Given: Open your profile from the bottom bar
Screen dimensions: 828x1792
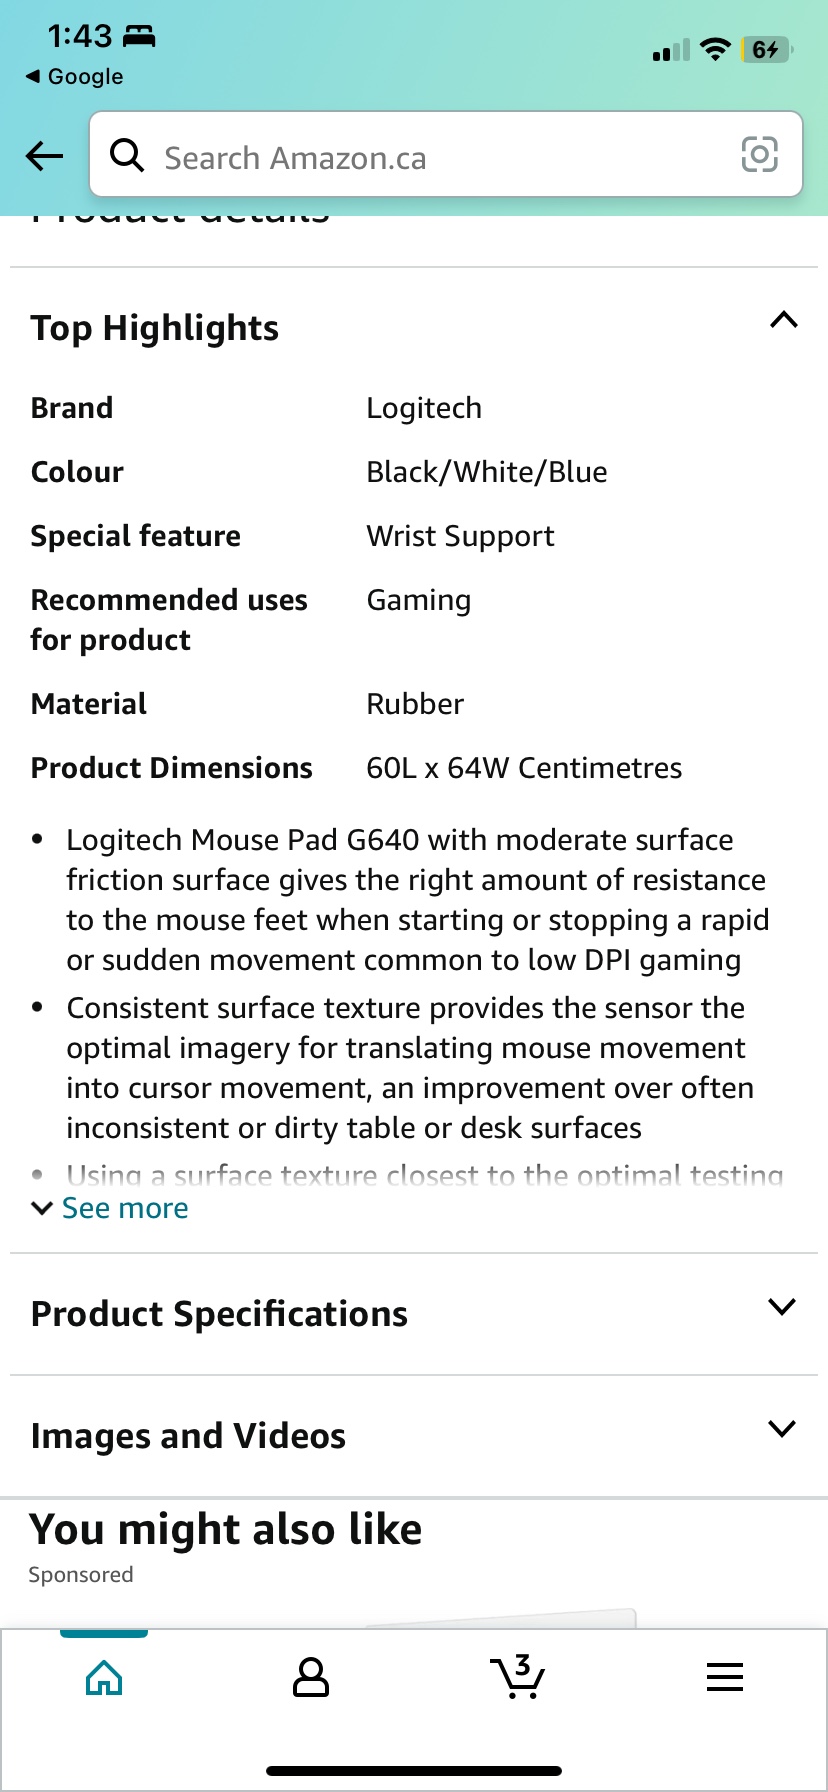Looking at the screenshot, I should [x=310, y=1677].
